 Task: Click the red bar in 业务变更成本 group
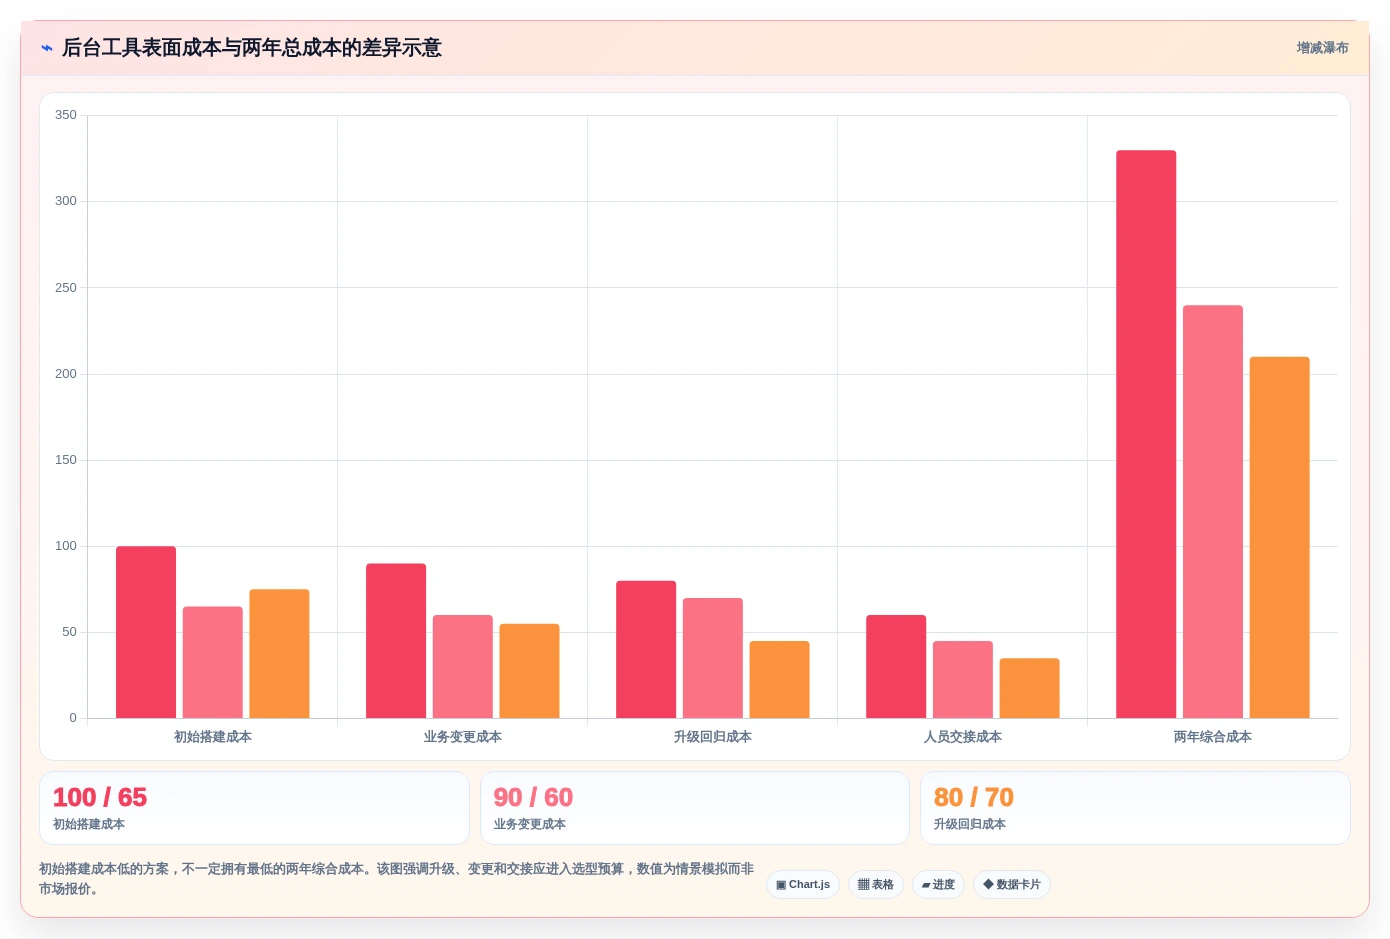click(396, 641)
